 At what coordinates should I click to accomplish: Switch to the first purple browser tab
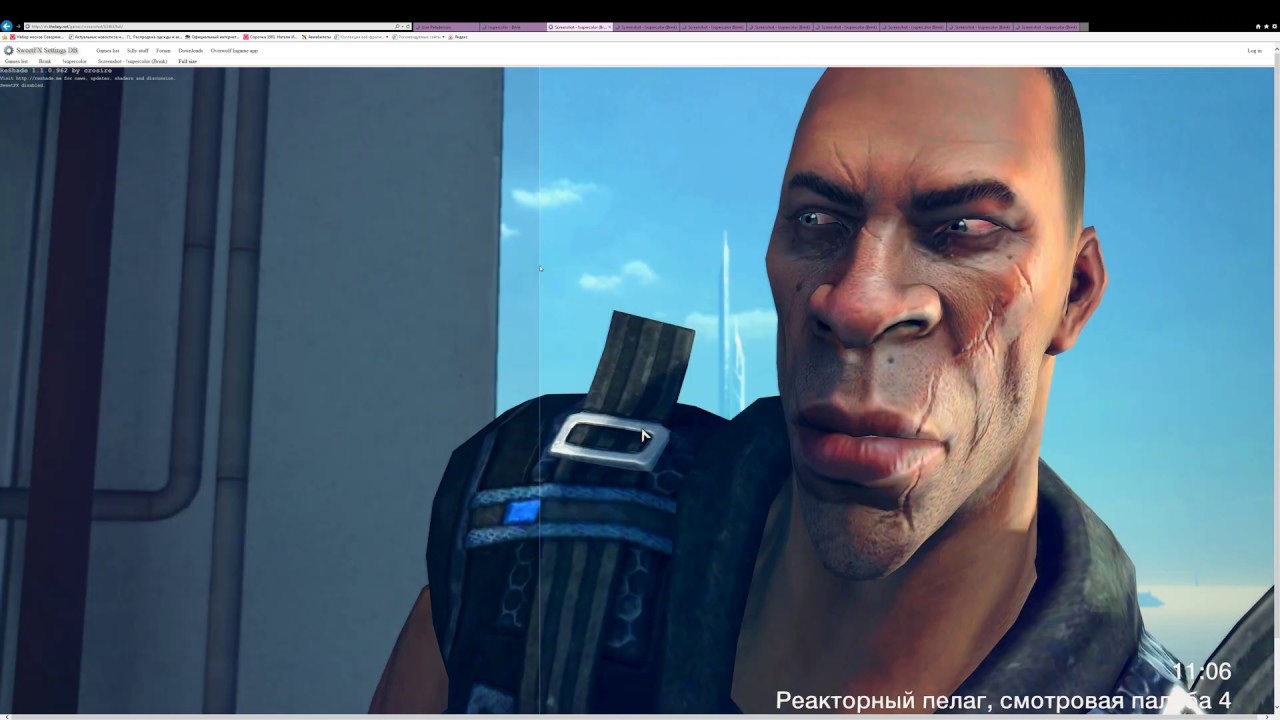click(446, 27)
